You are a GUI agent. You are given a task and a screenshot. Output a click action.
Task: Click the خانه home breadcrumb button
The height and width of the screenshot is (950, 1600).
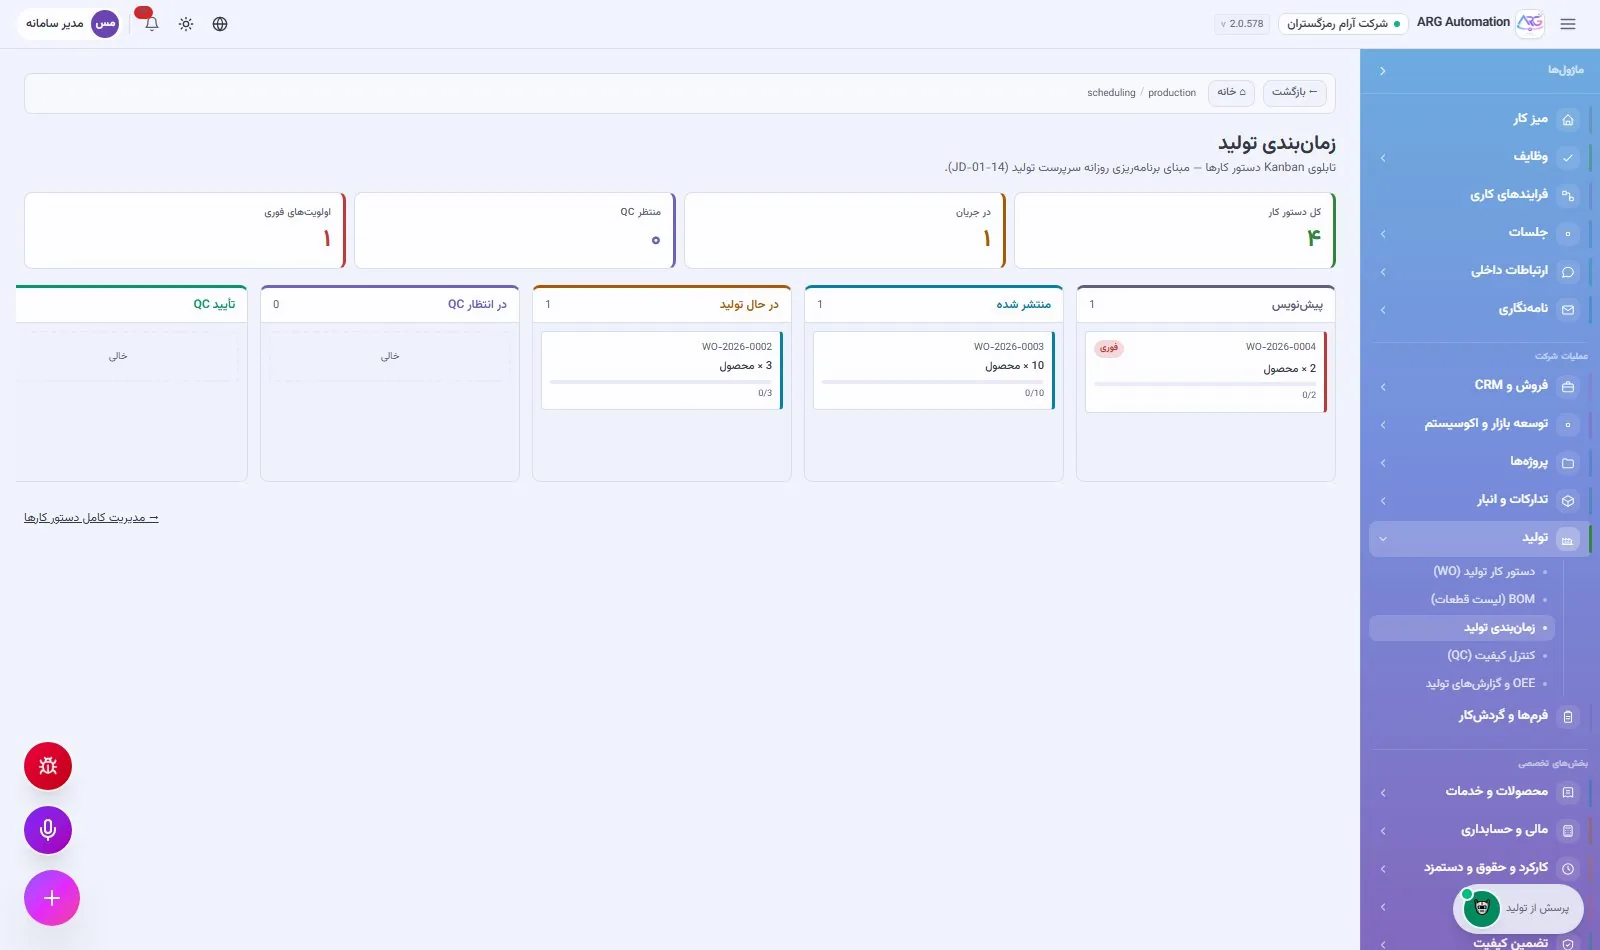1231,92
